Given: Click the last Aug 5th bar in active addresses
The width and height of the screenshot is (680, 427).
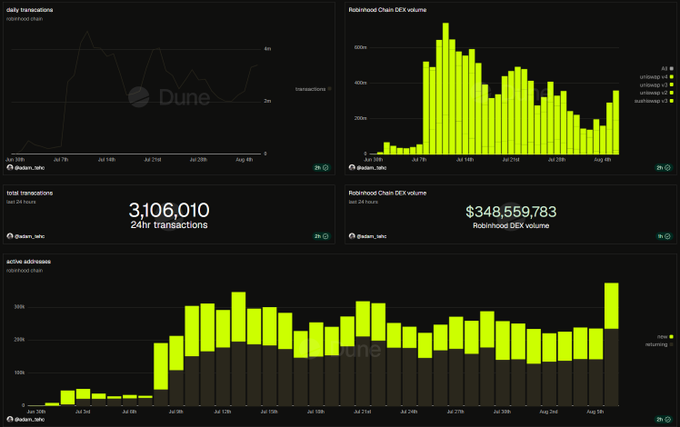Looking at the screenshot, I should [x=611, y=344].
